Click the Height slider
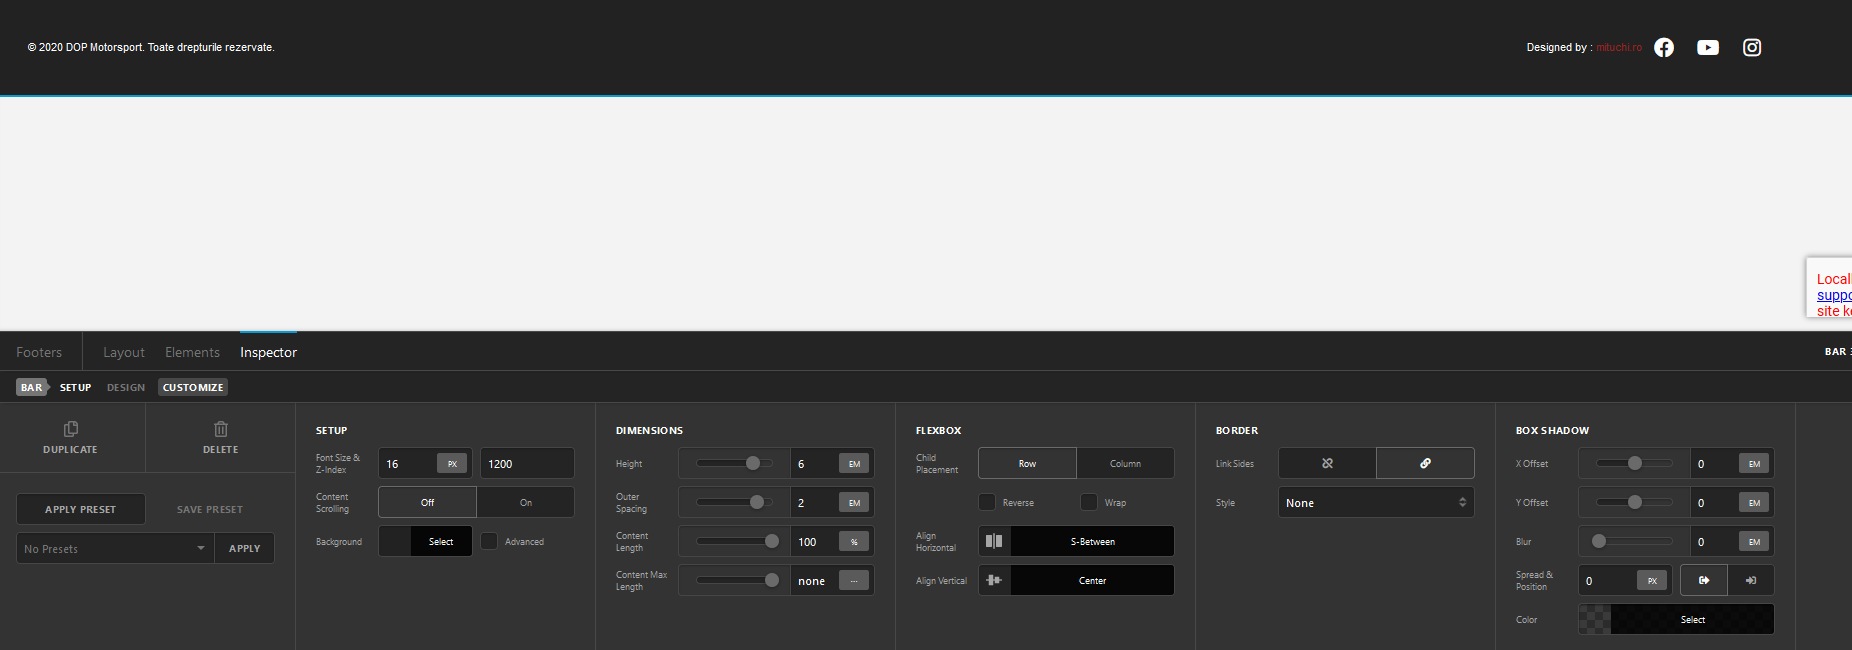The image size is (1852, 650). (x=735, y=463)
